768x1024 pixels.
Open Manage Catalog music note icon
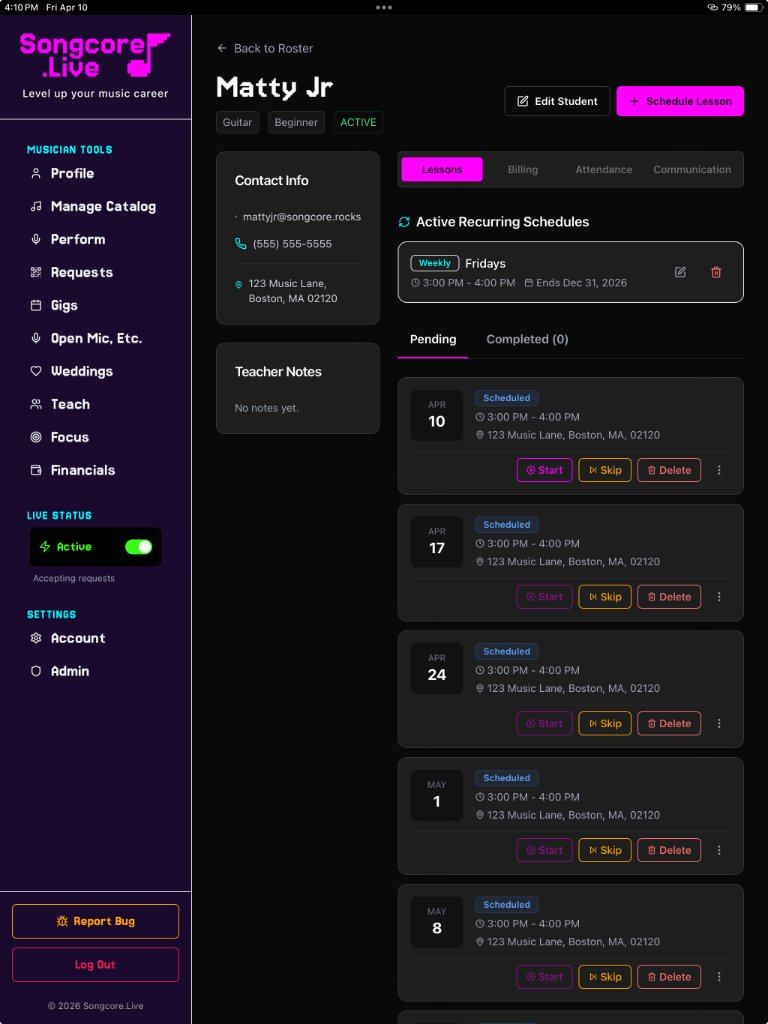tap(36, 206)
